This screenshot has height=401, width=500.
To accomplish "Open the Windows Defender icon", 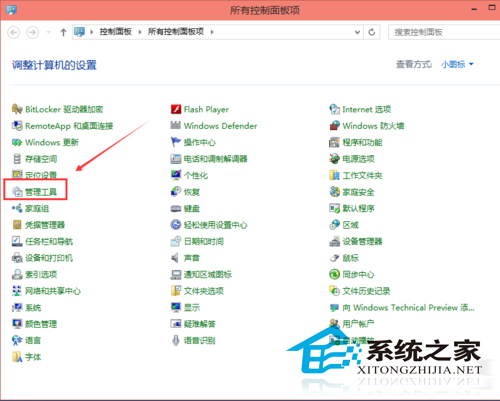I will [176, 126].
